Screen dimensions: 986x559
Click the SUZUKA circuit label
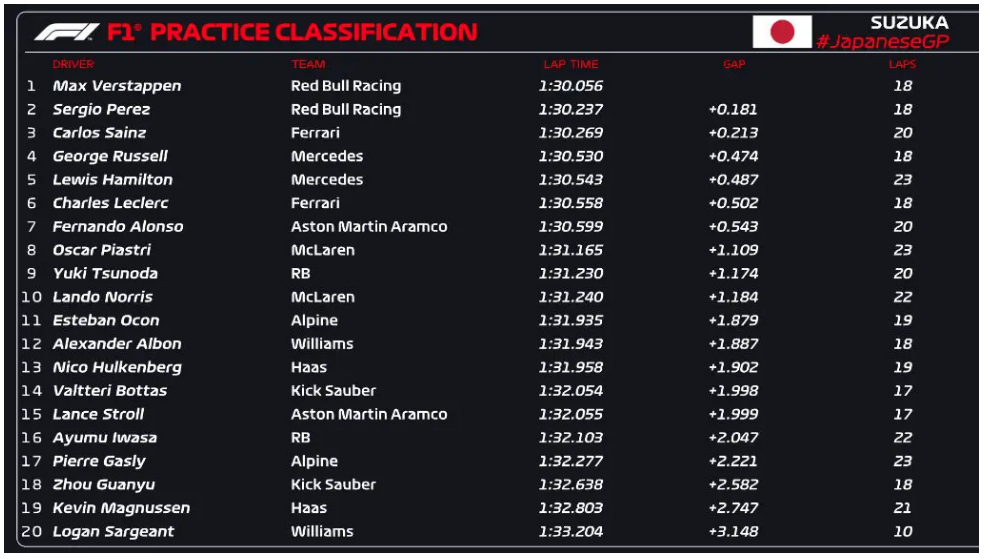[909, 22]
